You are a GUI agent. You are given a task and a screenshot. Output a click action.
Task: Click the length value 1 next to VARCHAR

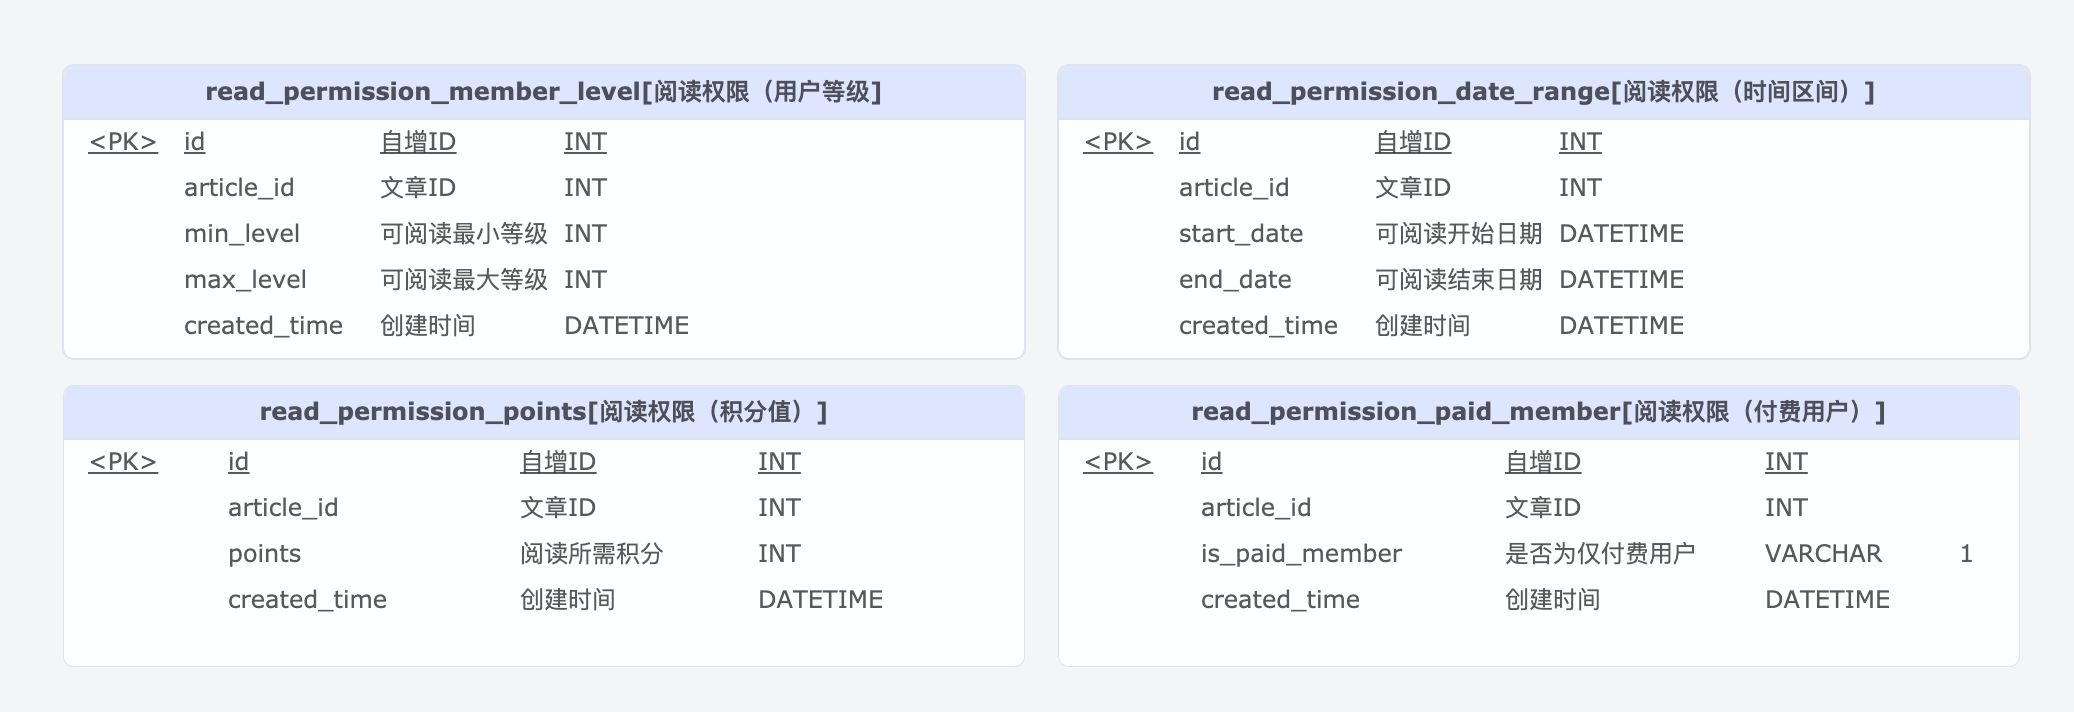coord(1966,554)
